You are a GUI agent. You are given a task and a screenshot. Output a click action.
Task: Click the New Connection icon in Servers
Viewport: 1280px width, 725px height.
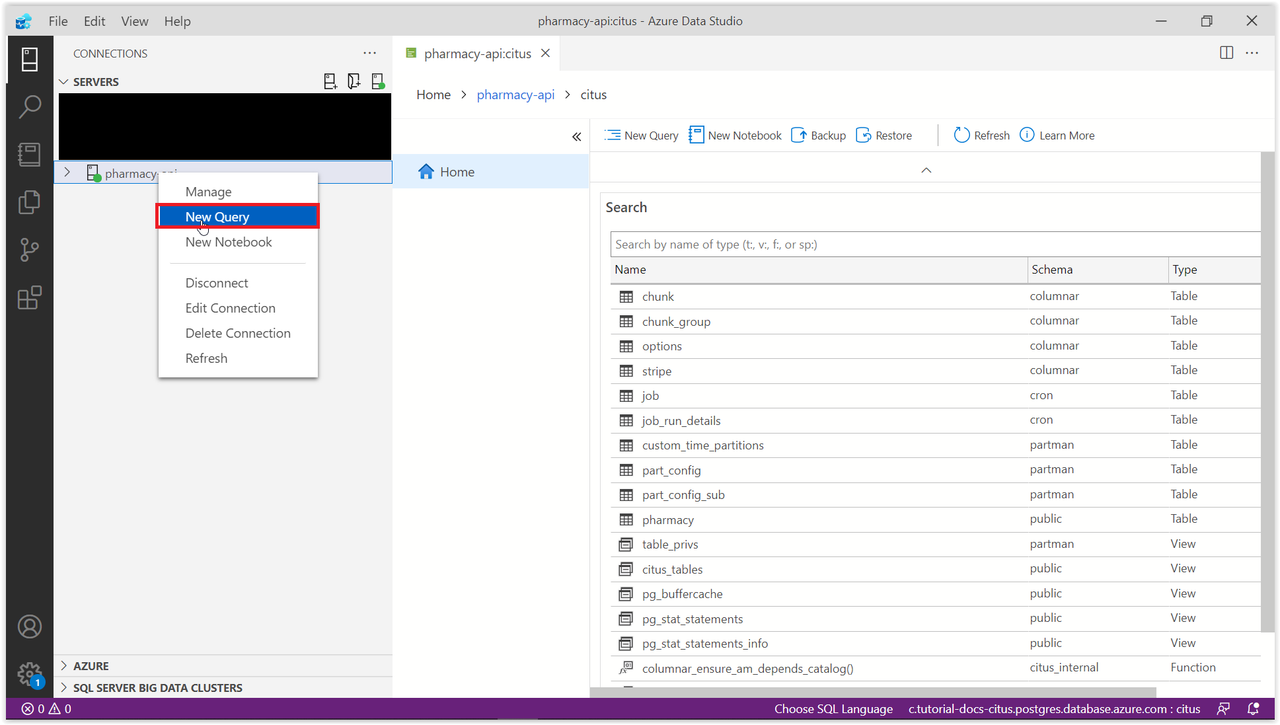[x=331, y=82]
